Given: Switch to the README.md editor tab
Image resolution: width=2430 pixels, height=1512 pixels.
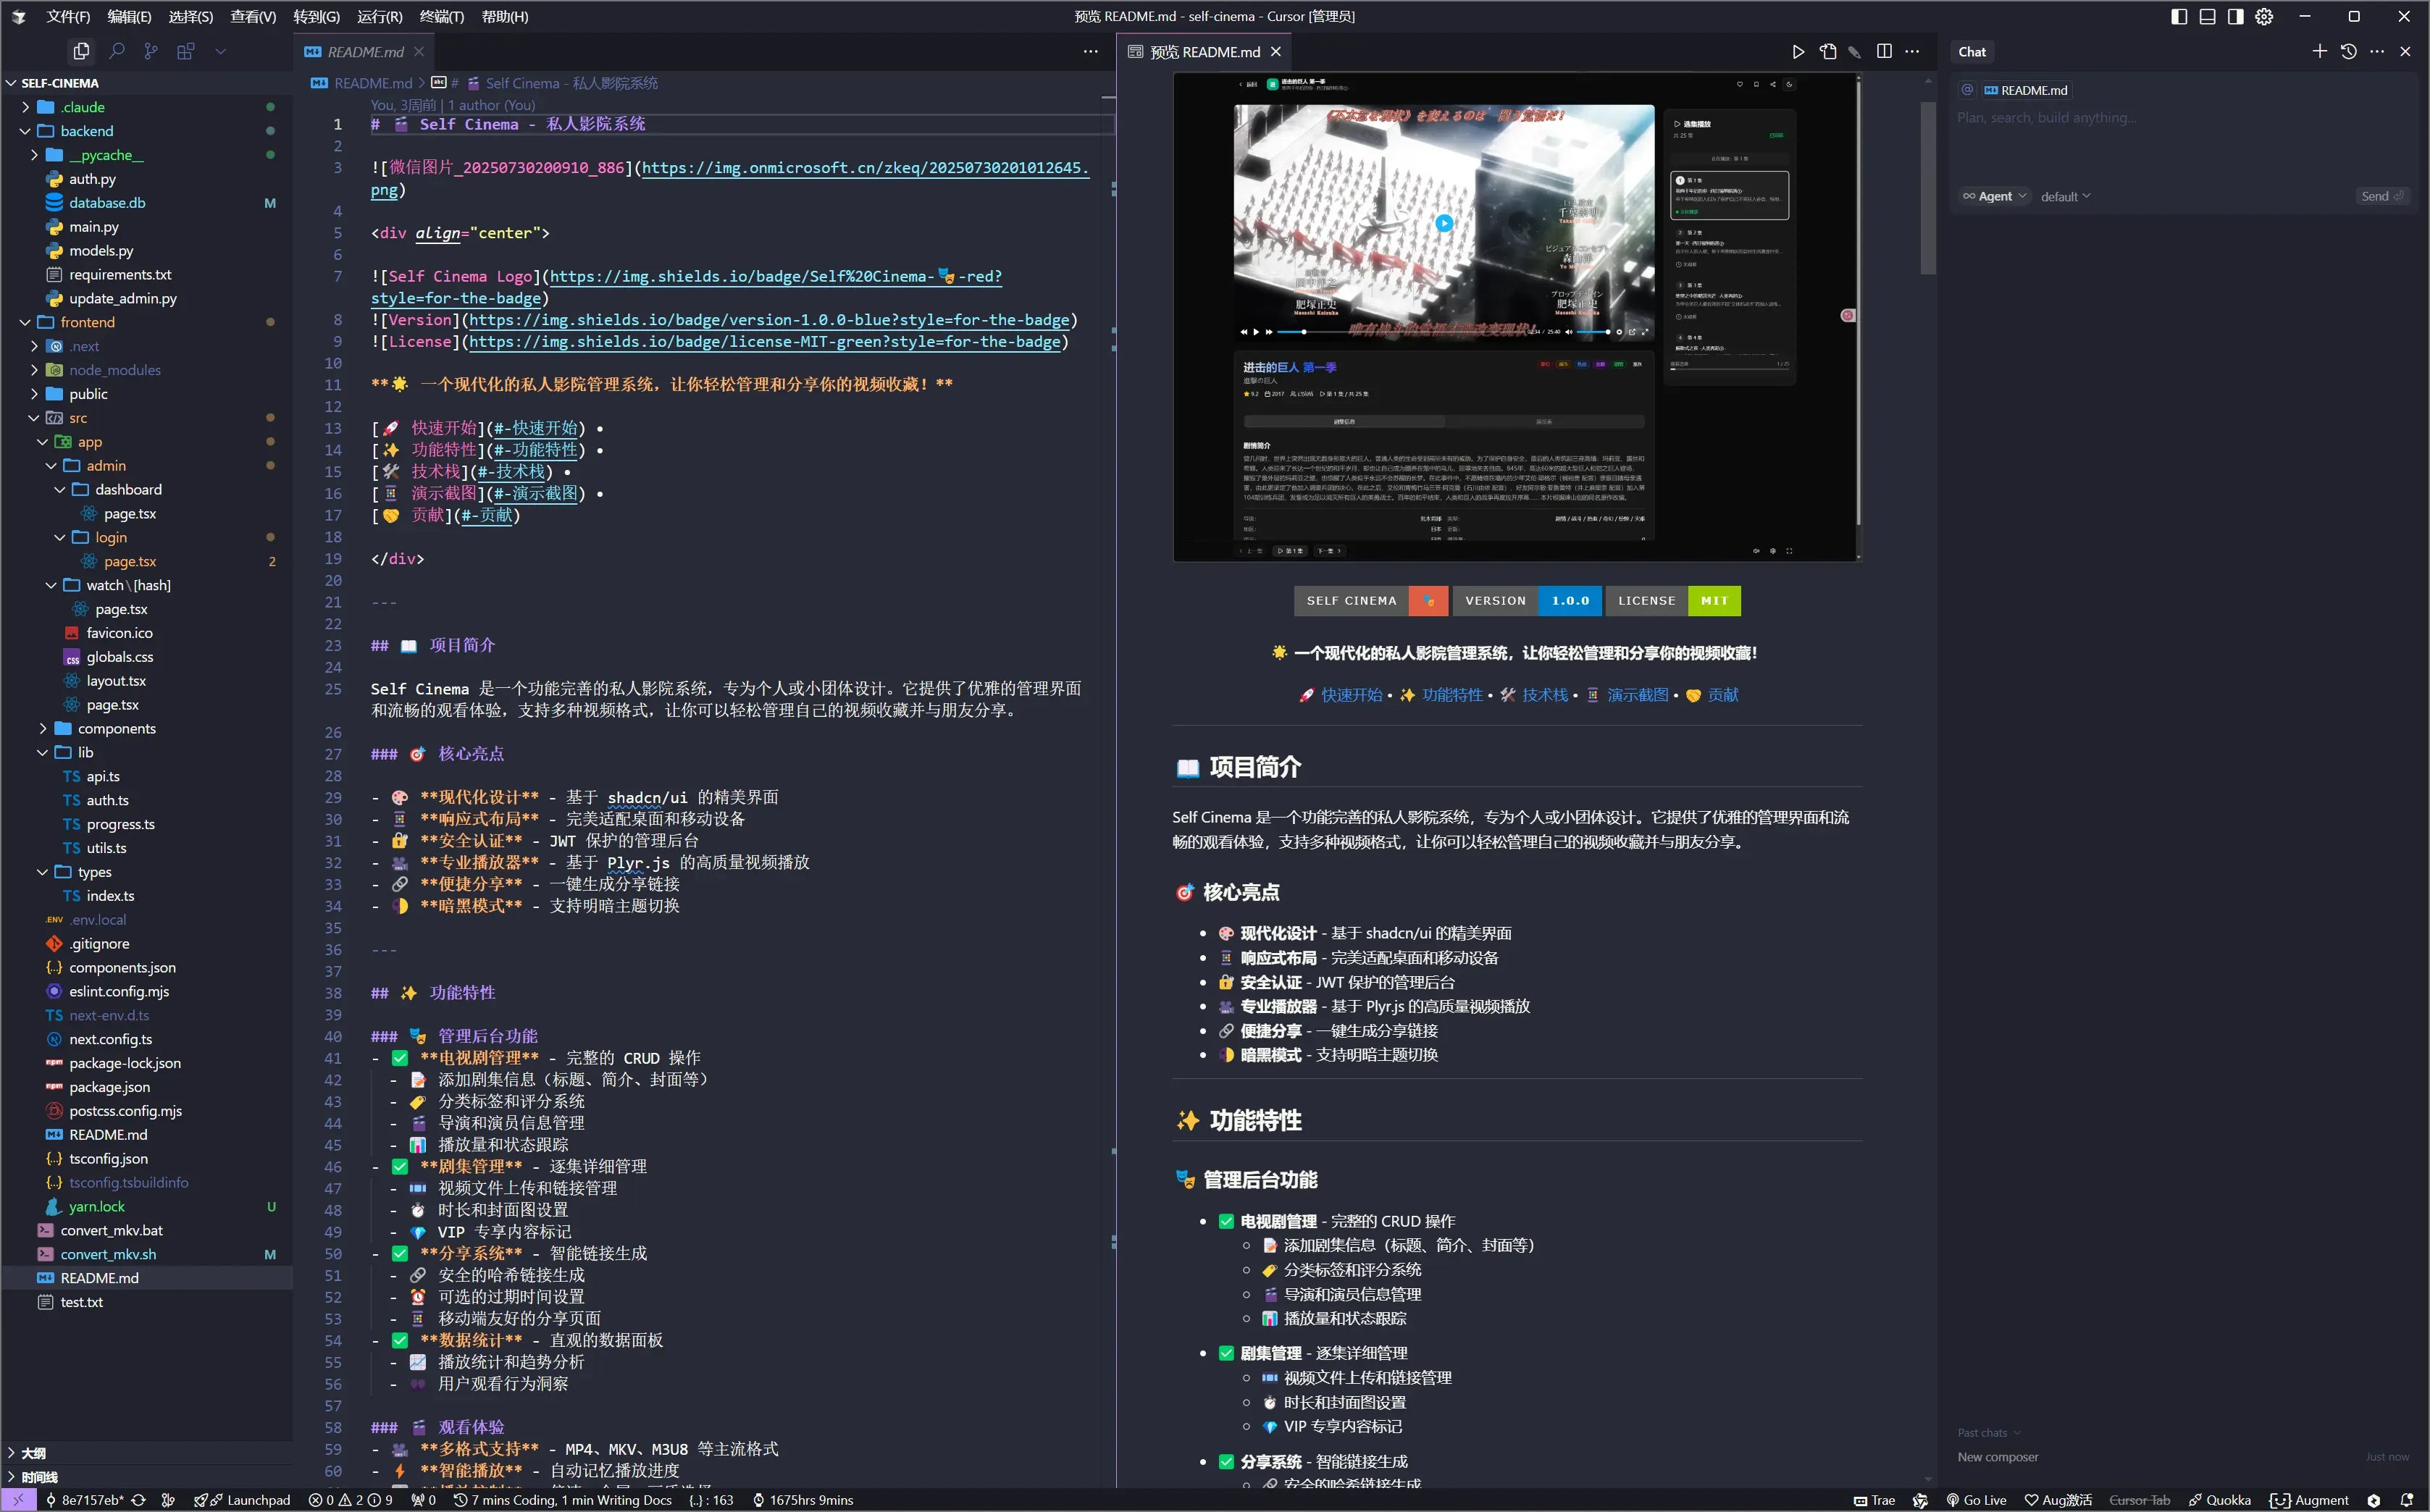Looking at the screenshot, I should [364, 52].
